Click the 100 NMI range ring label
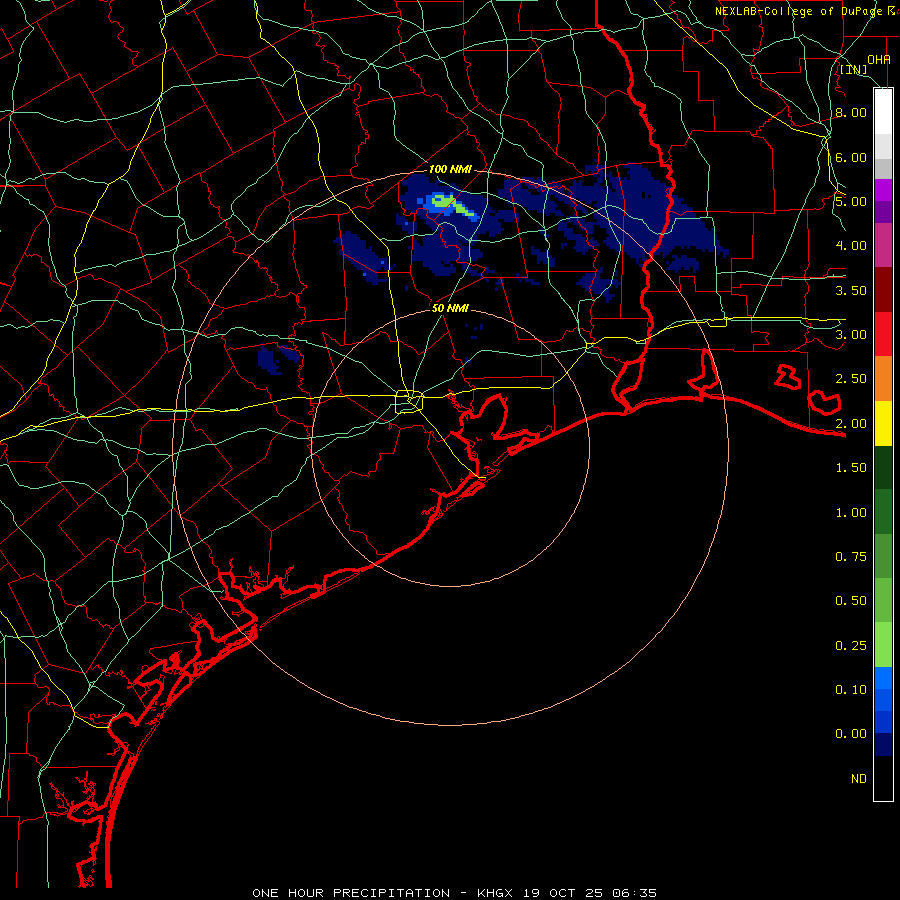The width and height of the screenshot is (900, 900). (451, 169)
